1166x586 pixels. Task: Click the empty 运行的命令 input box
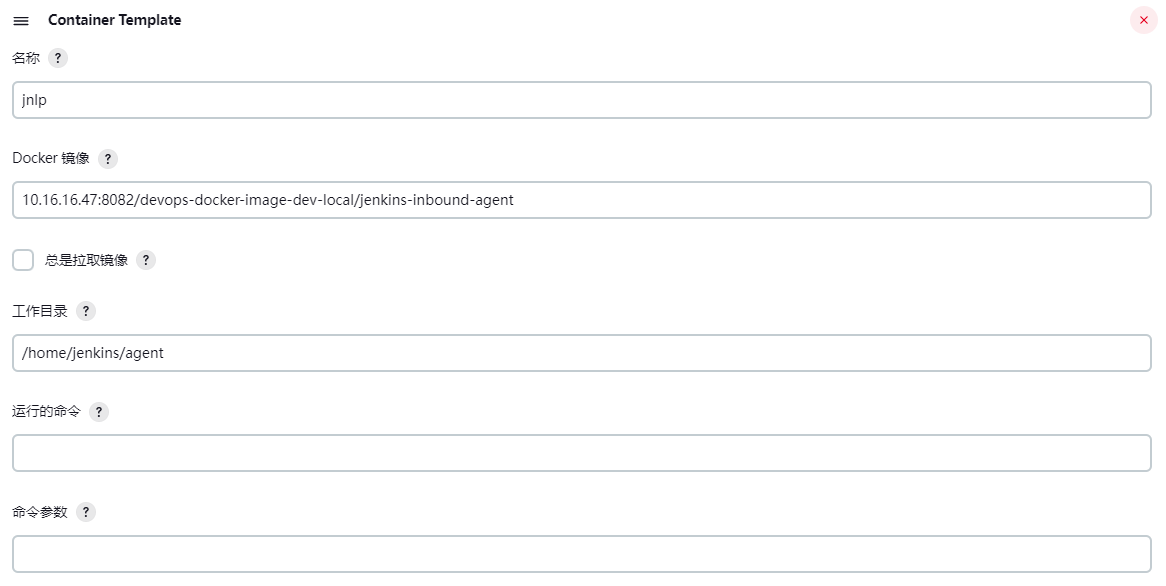click(581, 453)
